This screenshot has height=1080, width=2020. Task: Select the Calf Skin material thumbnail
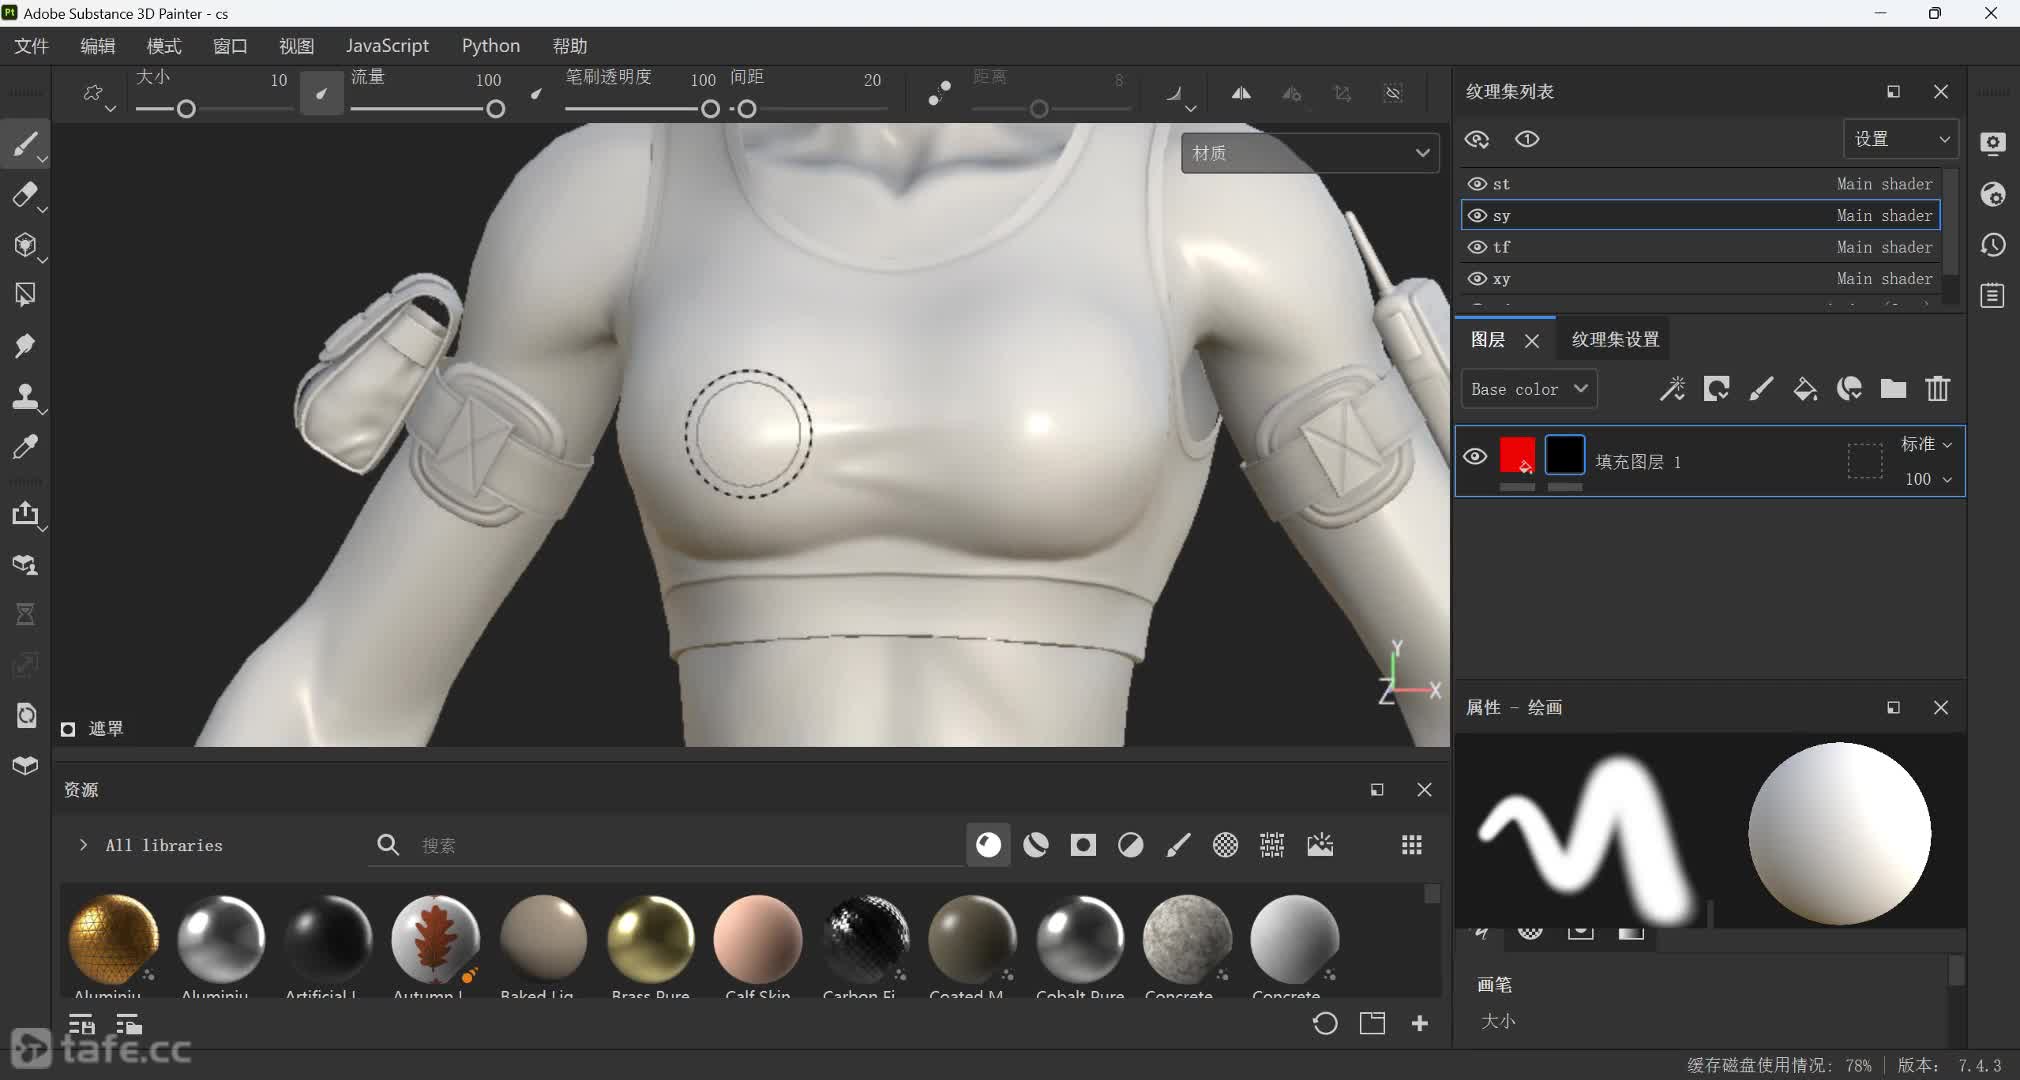758,939
